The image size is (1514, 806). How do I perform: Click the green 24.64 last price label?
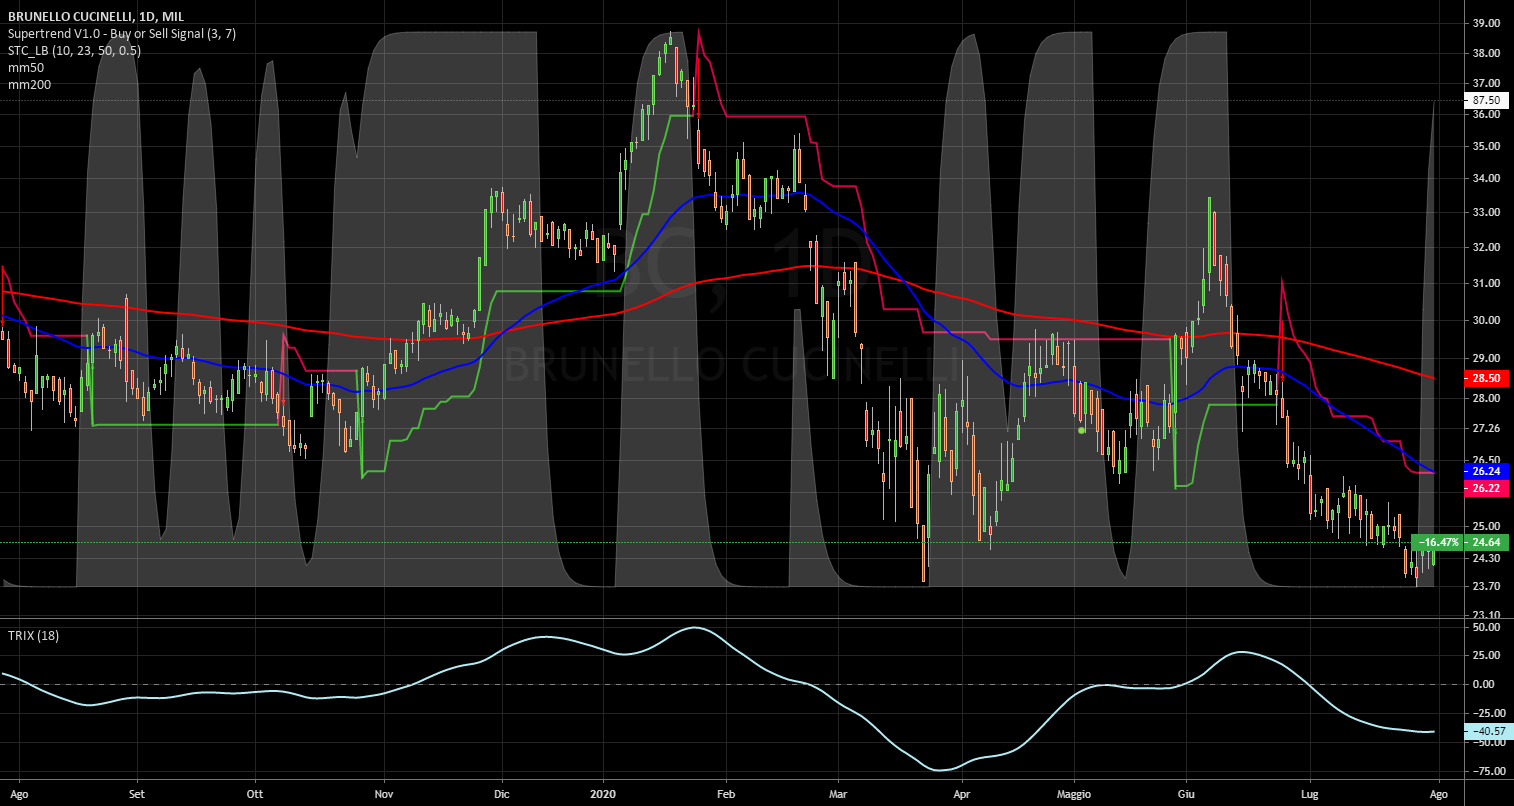1485,542
